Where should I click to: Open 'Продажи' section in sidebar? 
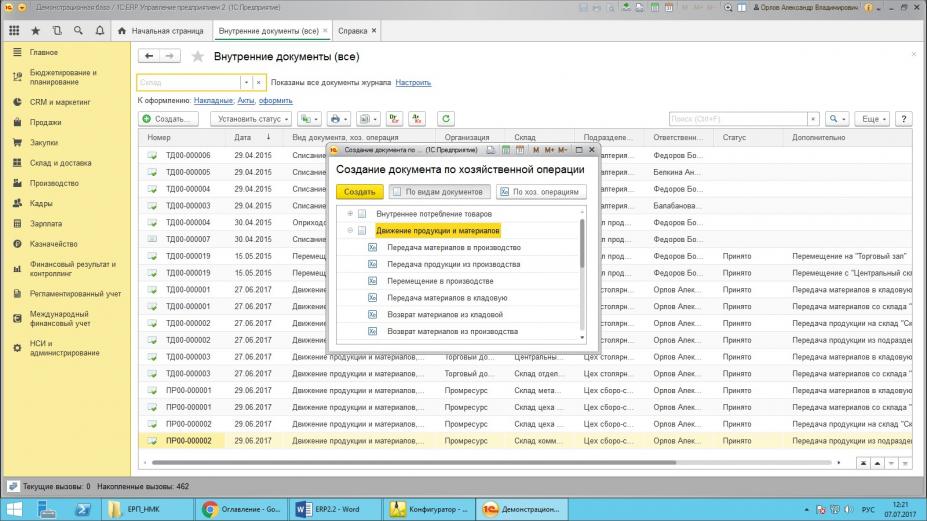click(x=45, y=123)
